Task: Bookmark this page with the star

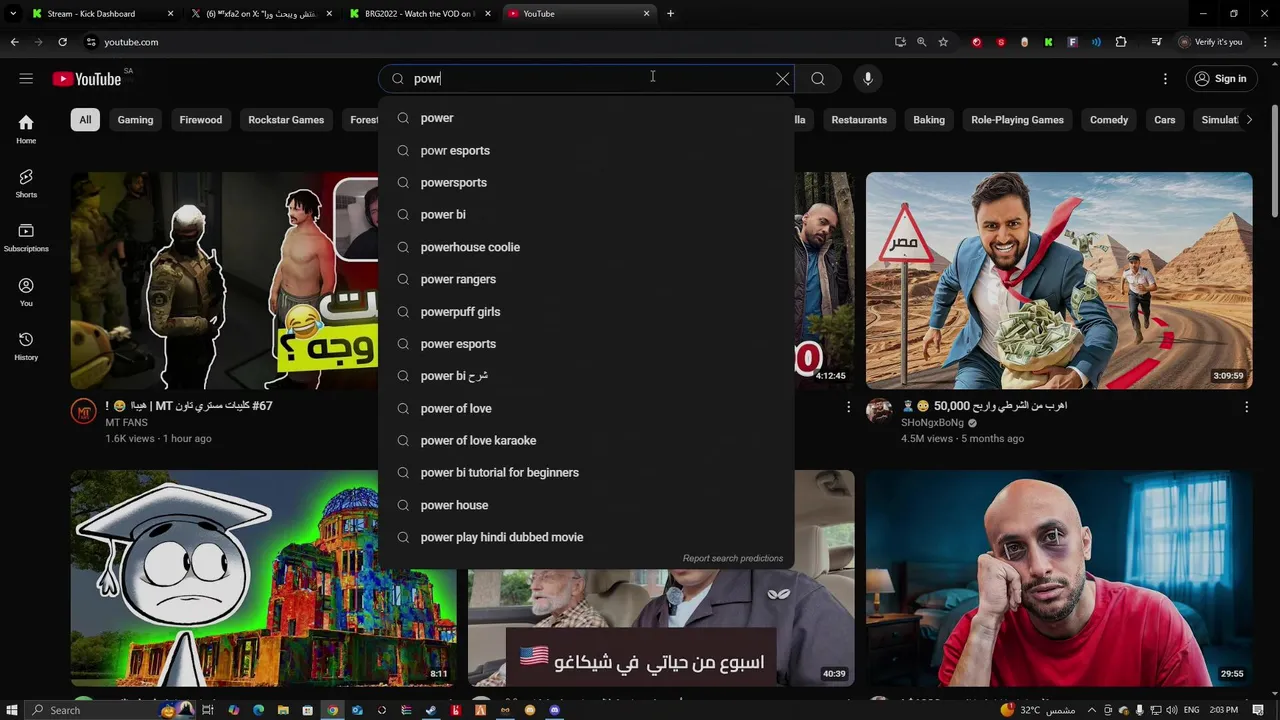Action: tap(943, 42)
